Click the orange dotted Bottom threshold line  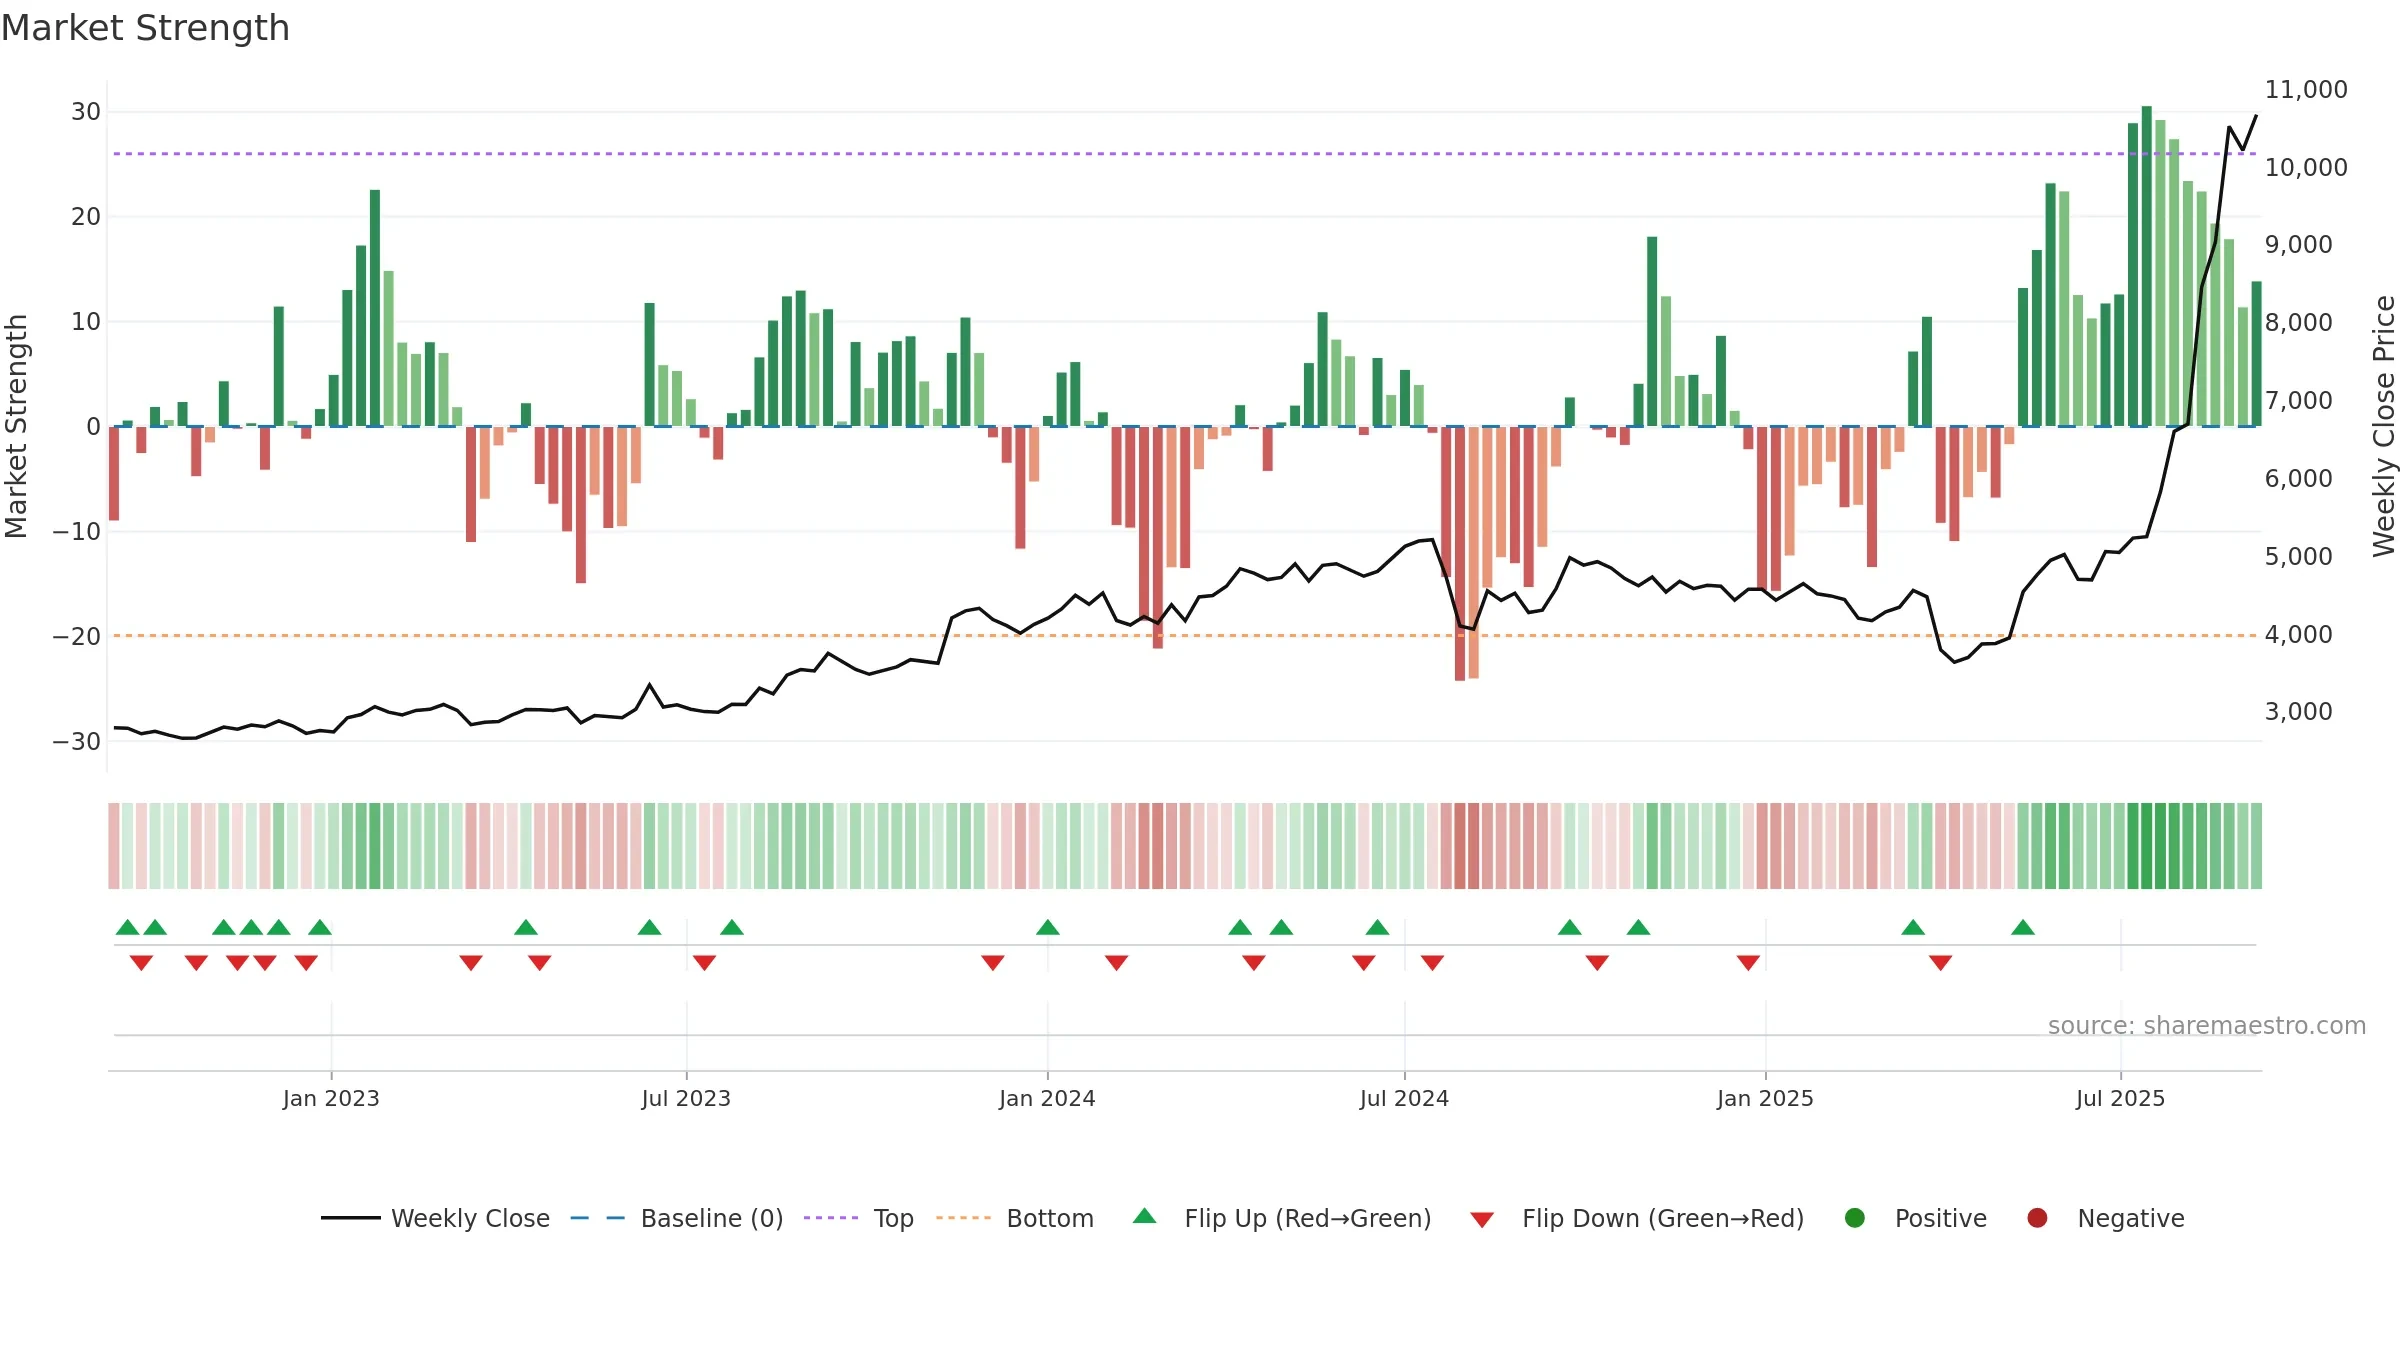coord(1185,636)
